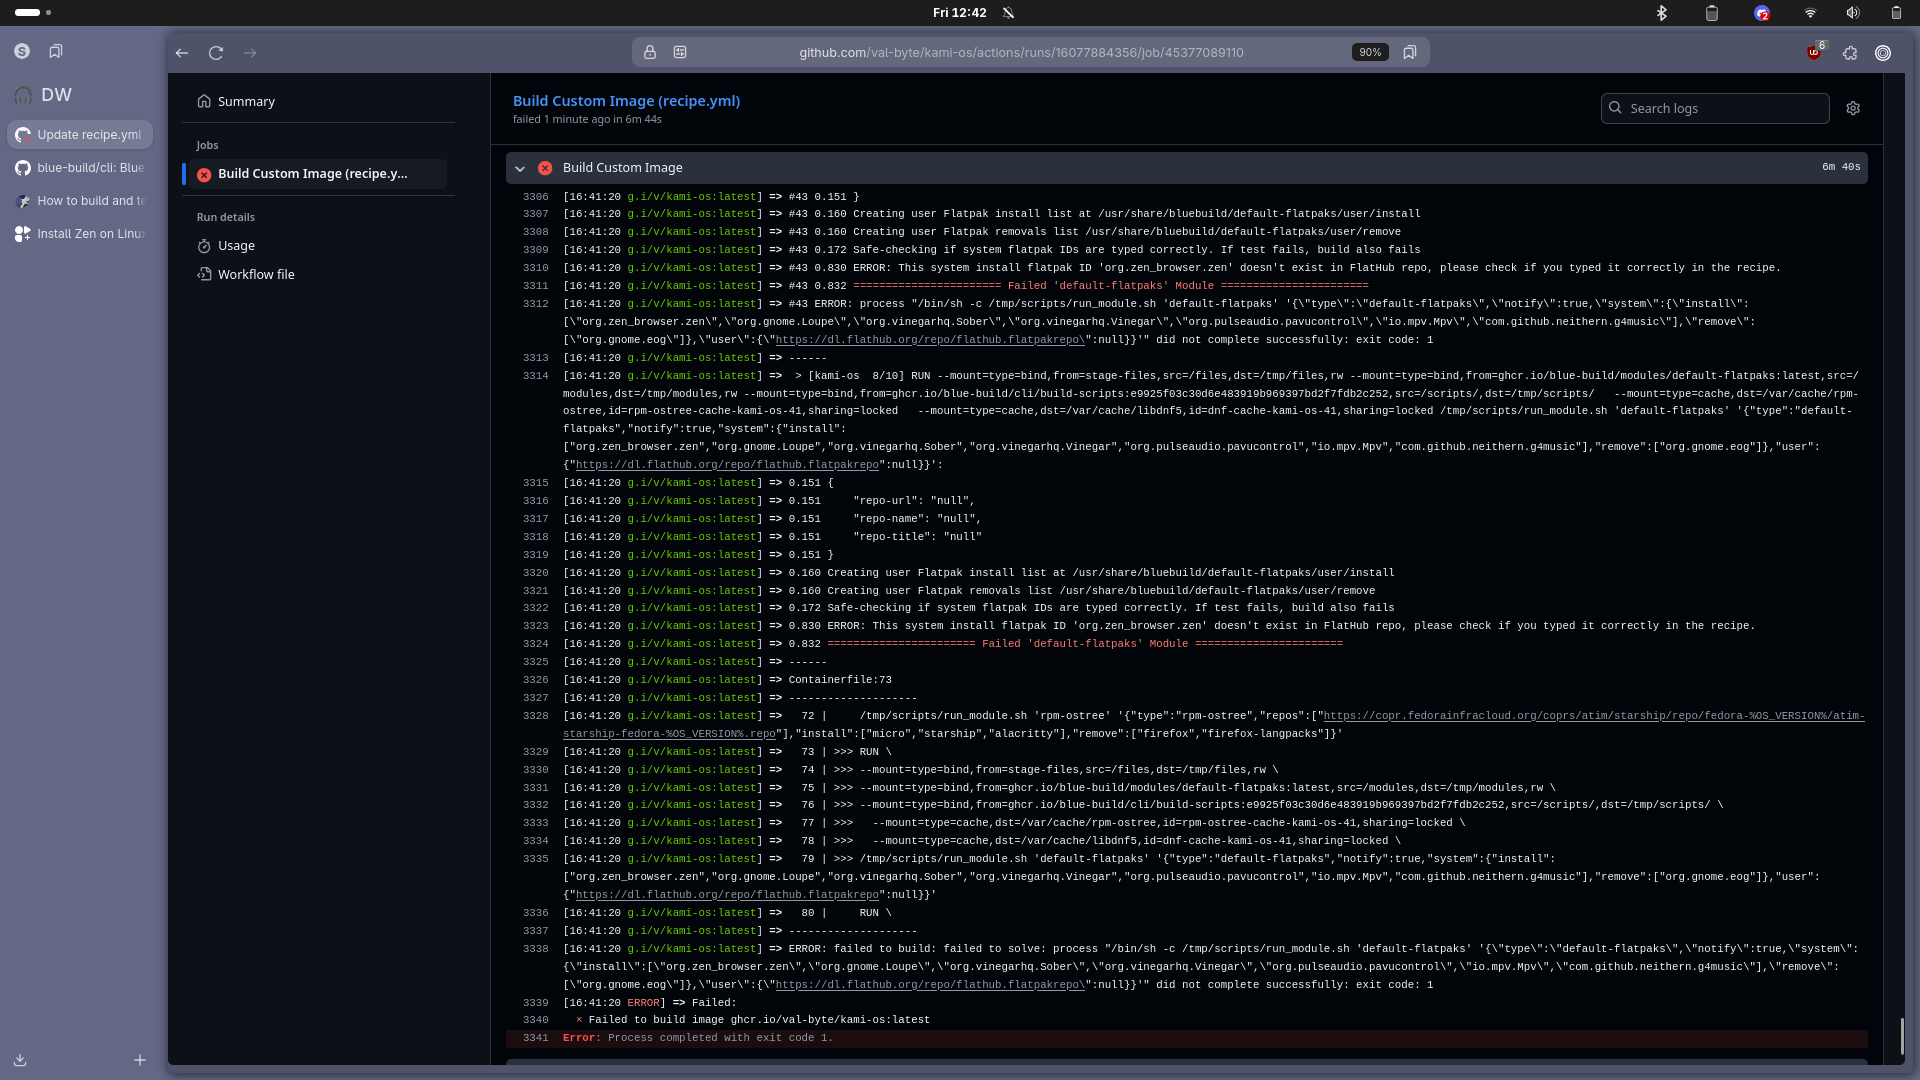Click the forward navigation arrow
This screenshot has width=1920, height=1080.
pos(250,53)
